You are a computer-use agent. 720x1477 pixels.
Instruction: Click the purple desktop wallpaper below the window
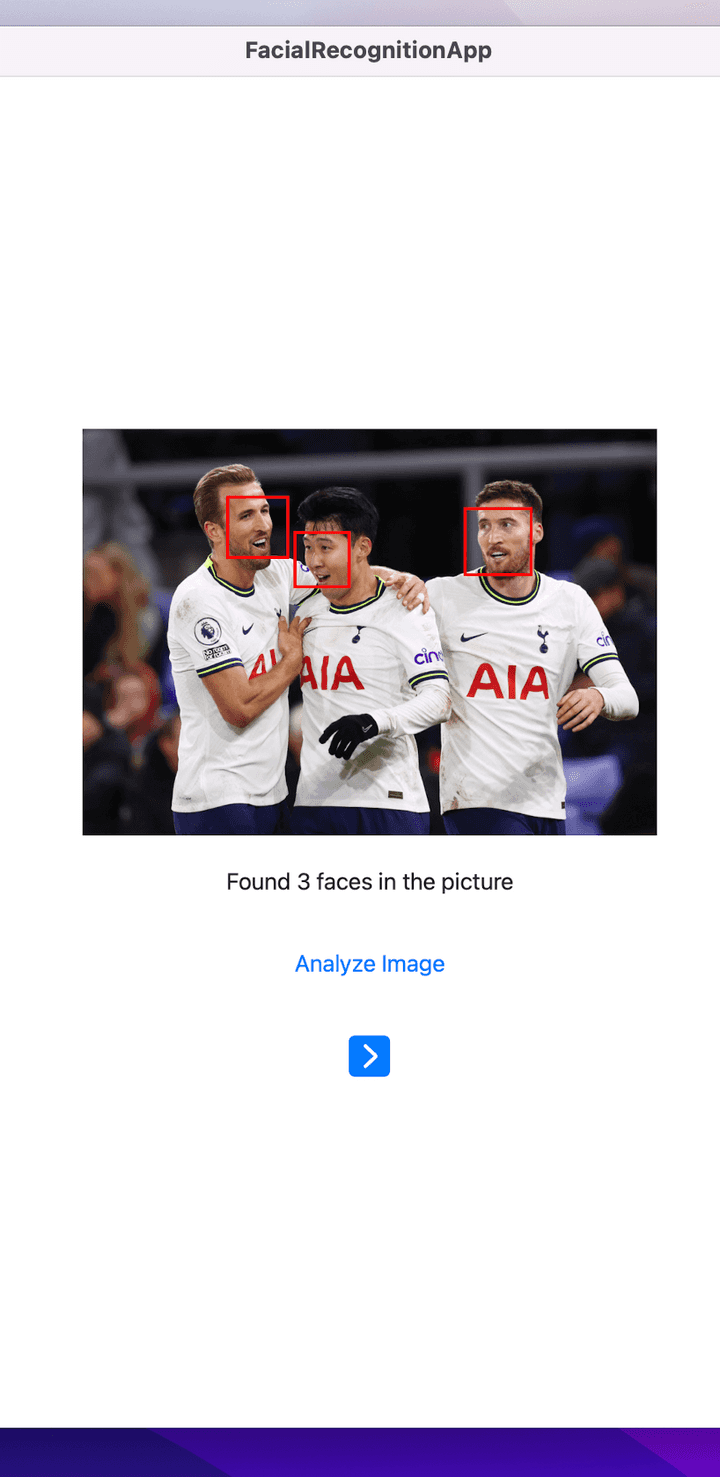coord(360,1452)
